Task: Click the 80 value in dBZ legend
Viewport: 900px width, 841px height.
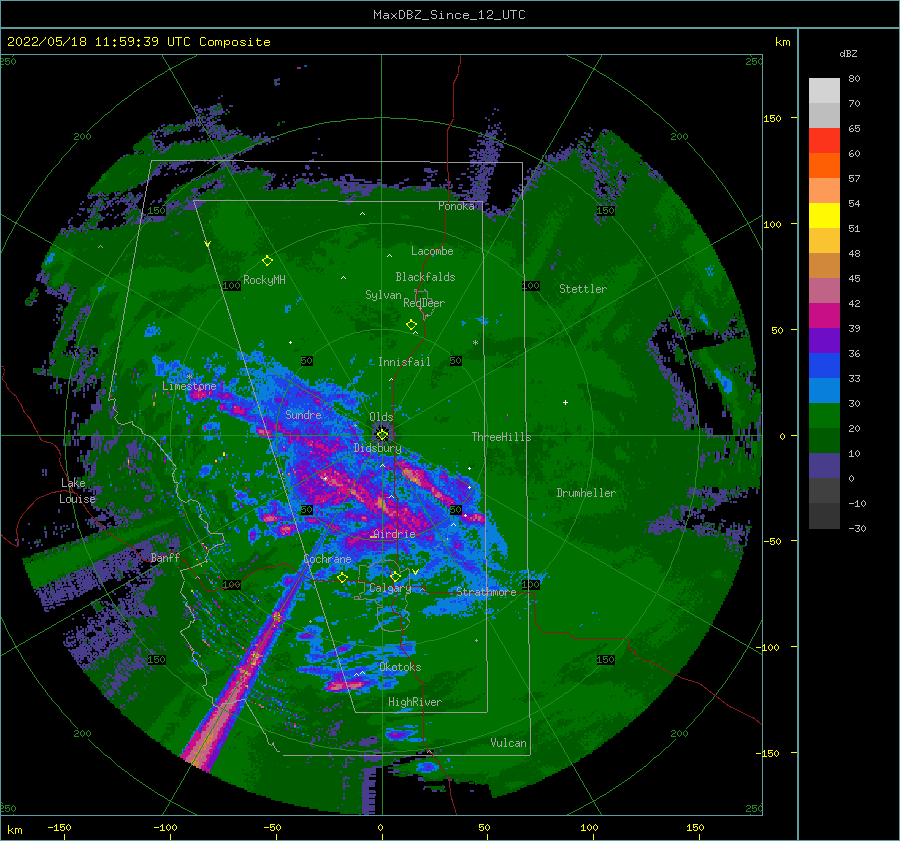Action: click(x=854, y=79)
